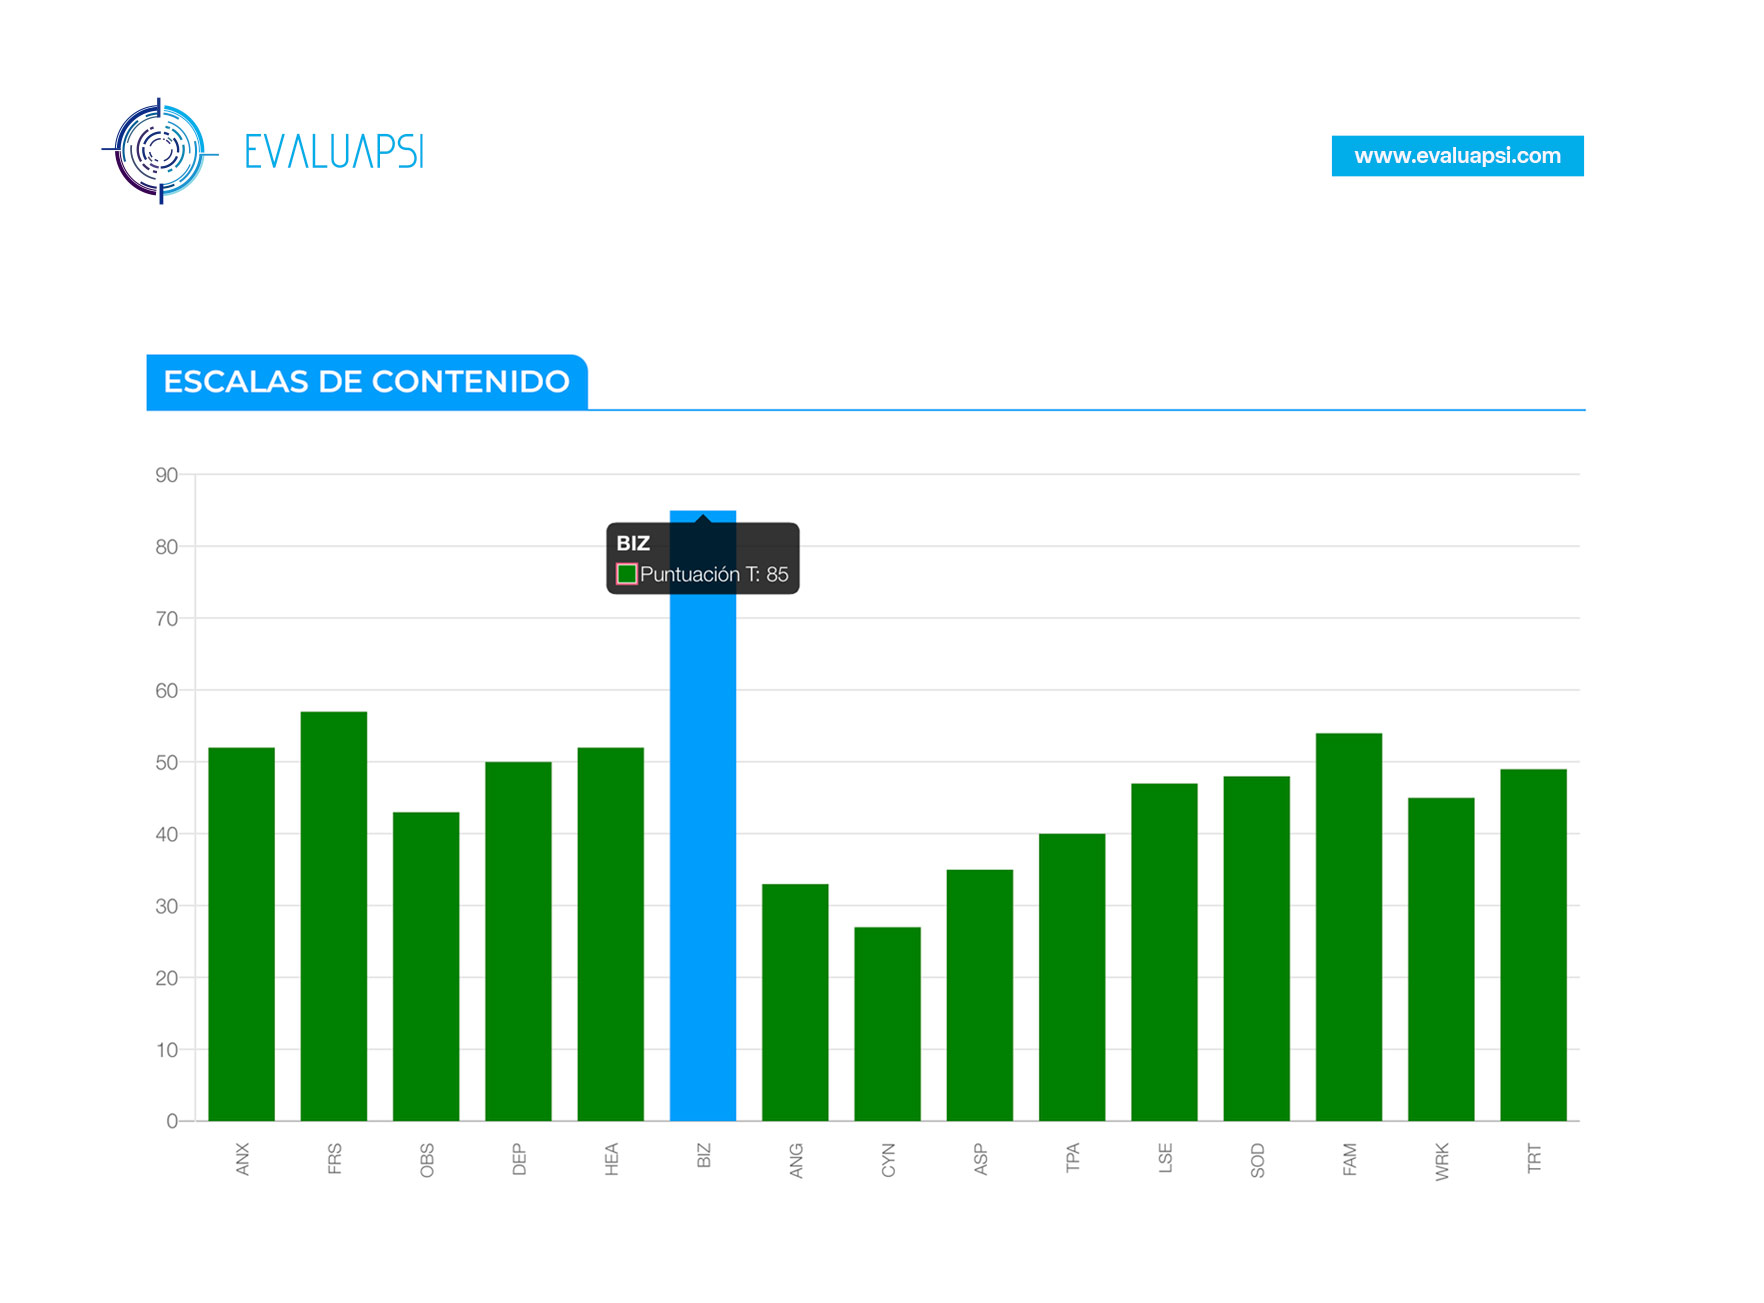Select the SOD bar

click(x=1257, y=948)
